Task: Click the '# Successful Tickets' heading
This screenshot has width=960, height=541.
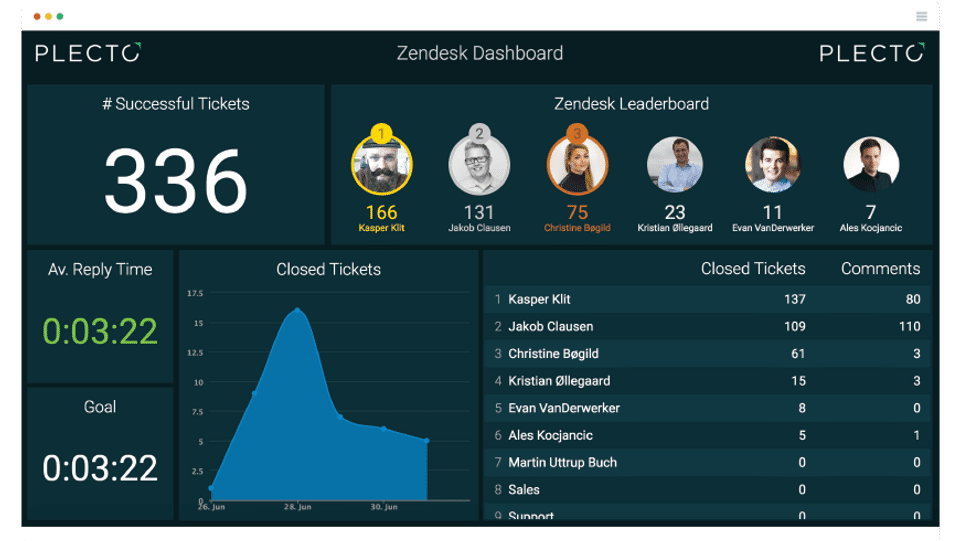Action: tap(176, 104)
